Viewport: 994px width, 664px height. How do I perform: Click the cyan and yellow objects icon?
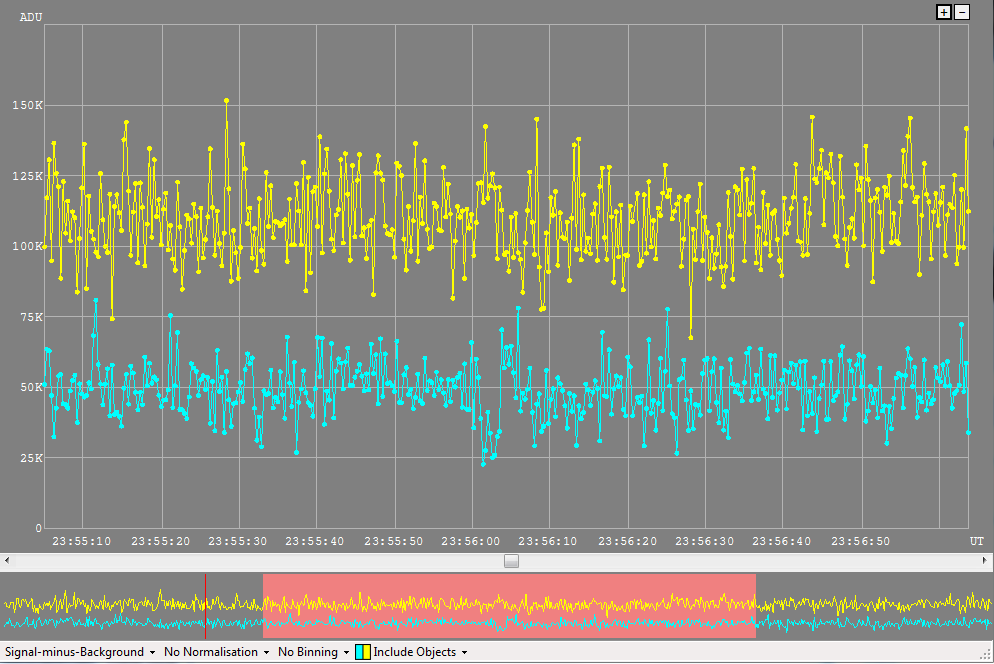[x=362, y=652]
